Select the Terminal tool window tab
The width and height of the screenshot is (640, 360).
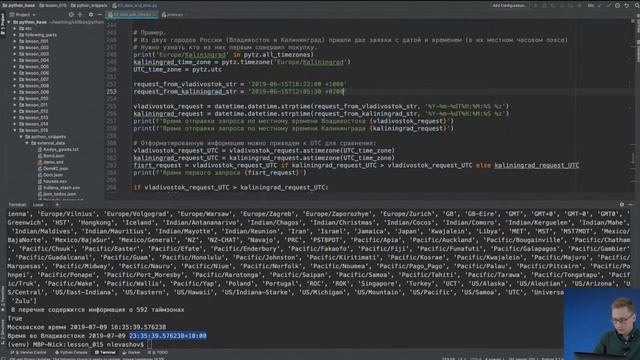[x=105, y=352]
